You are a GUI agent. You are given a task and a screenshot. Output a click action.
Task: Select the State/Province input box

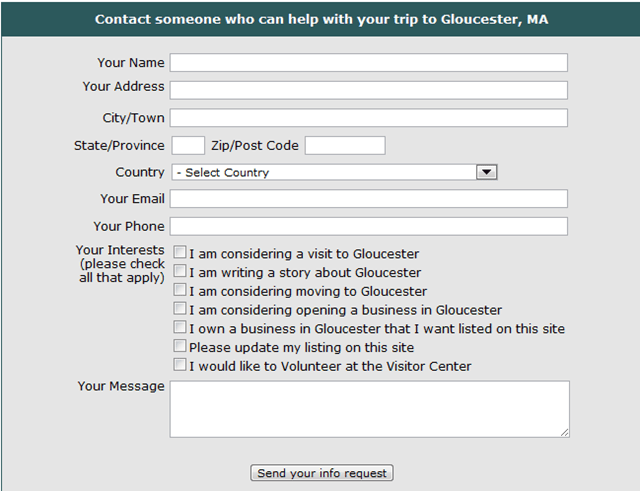click(188, 146)
